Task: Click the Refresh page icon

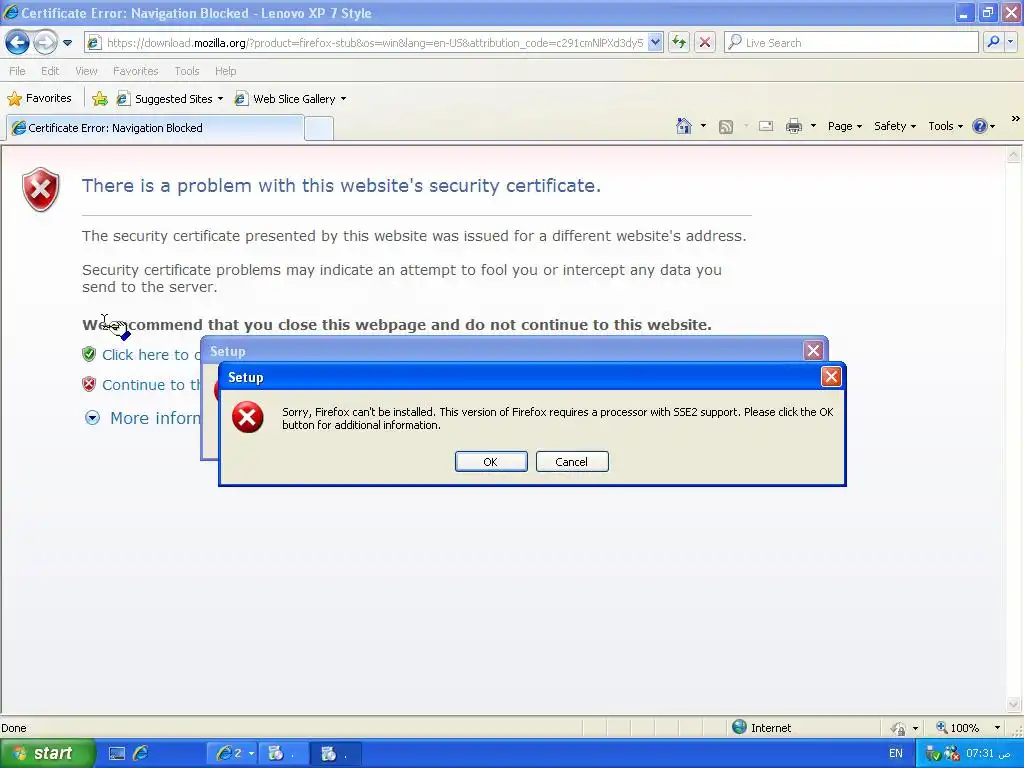Action: pos(679,43)
